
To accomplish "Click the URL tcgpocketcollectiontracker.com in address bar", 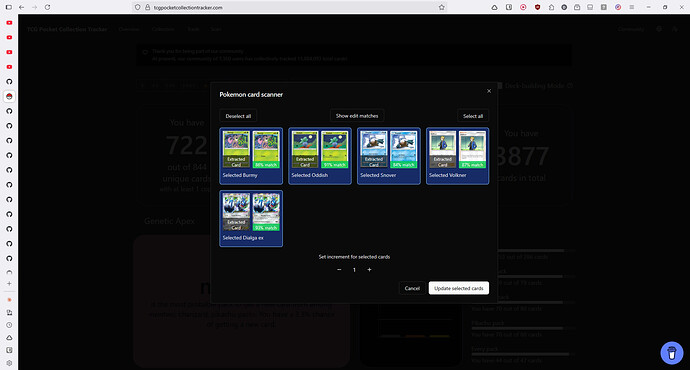I will 188,7.
